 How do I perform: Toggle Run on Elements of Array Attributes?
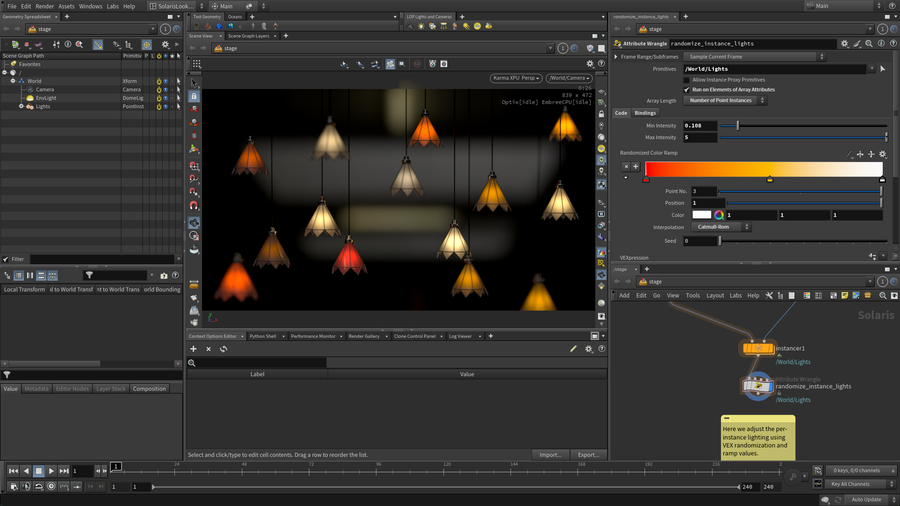tap(686, 90)
